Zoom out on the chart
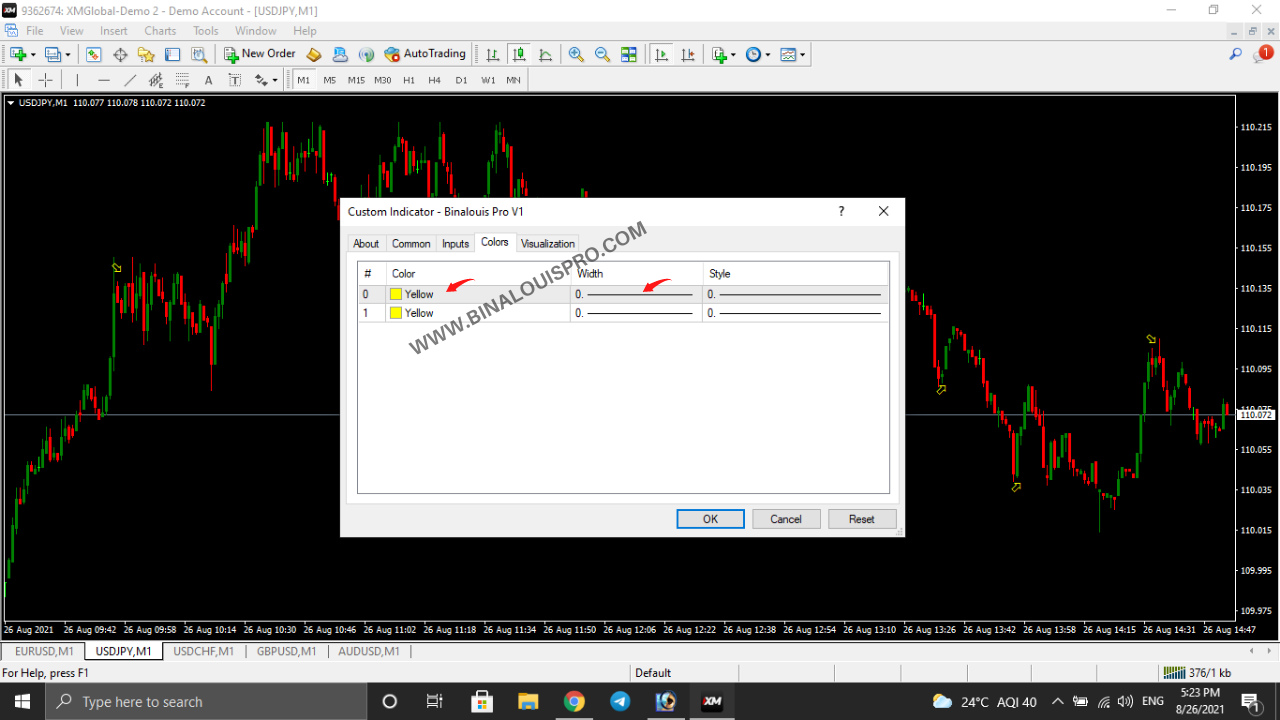 [x=602, y=55]
